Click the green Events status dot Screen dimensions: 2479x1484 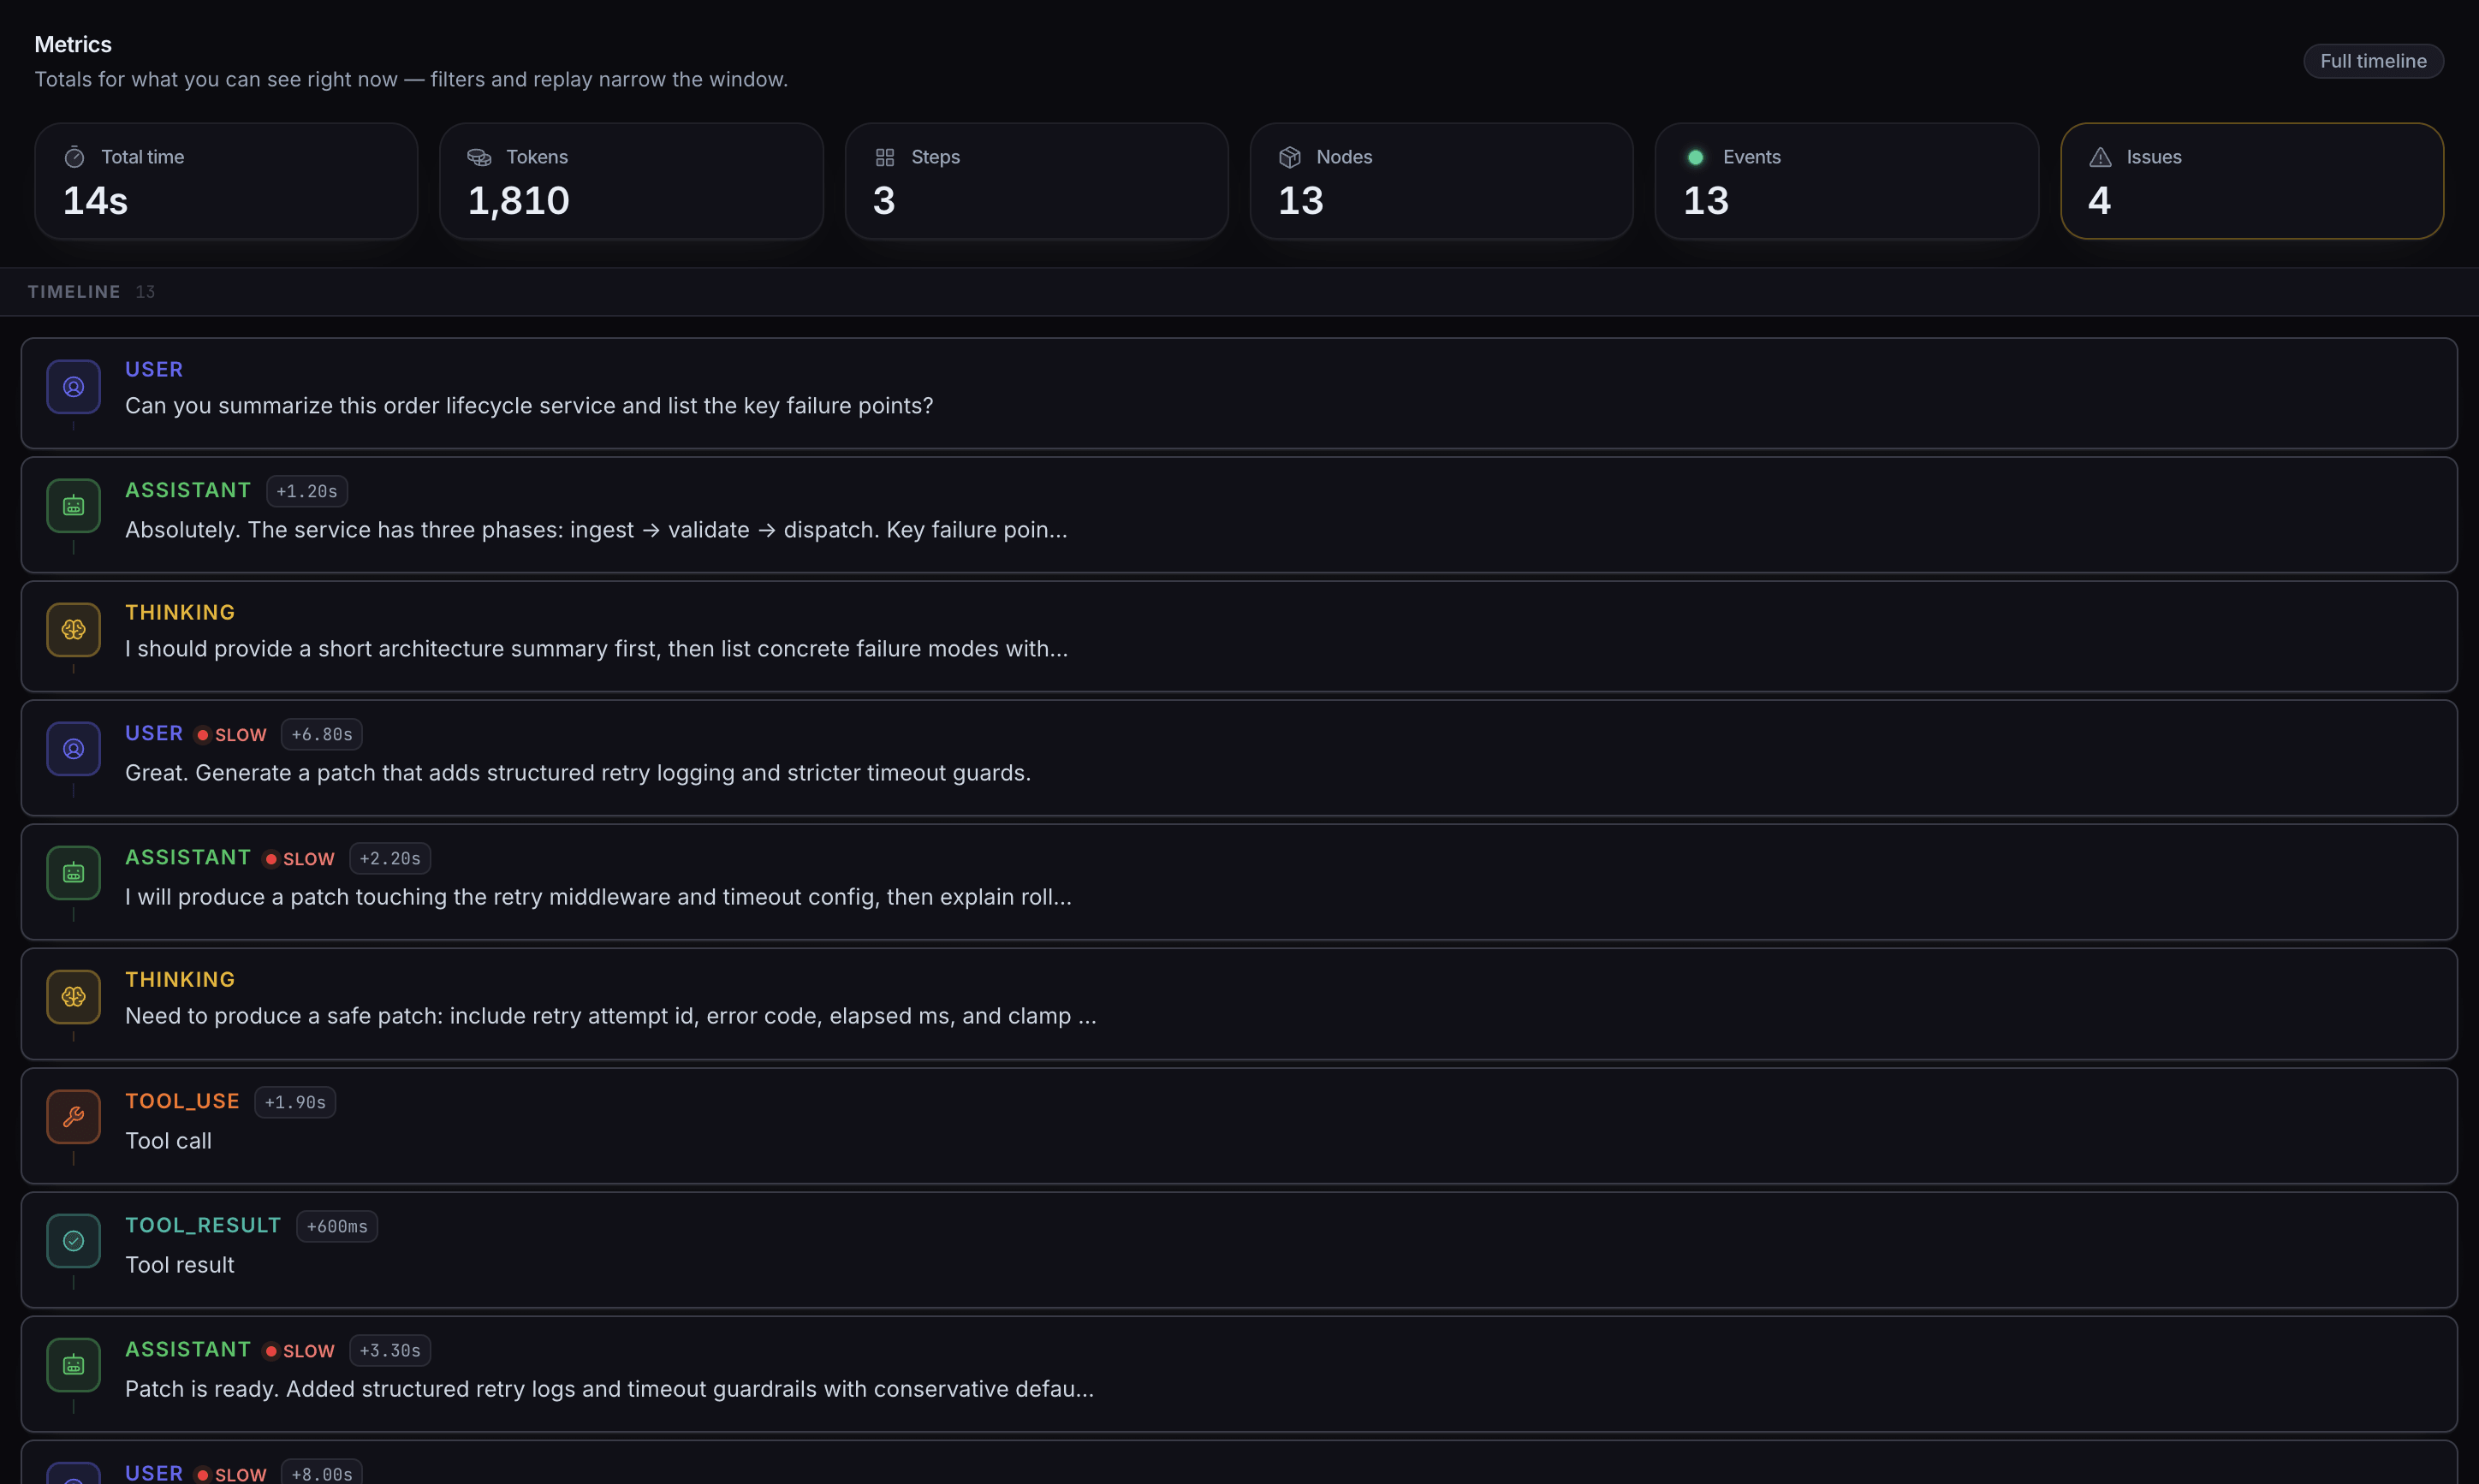[1695, 157]
